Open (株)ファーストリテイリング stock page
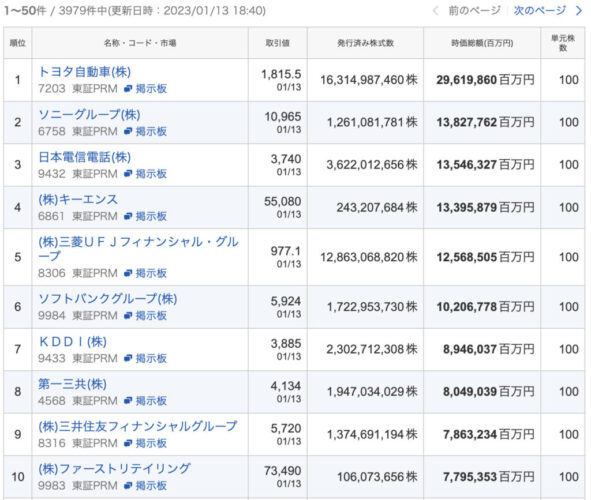 click(x=114, y=469)
